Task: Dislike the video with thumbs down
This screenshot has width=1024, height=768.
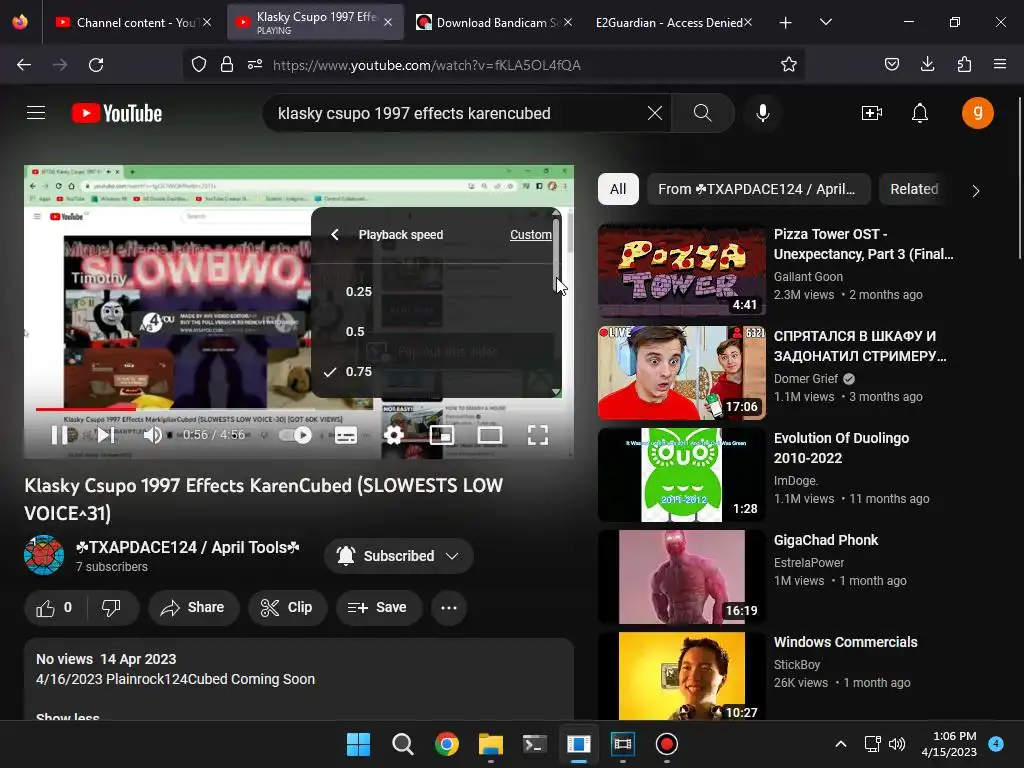Action: [x=112, y=608]
